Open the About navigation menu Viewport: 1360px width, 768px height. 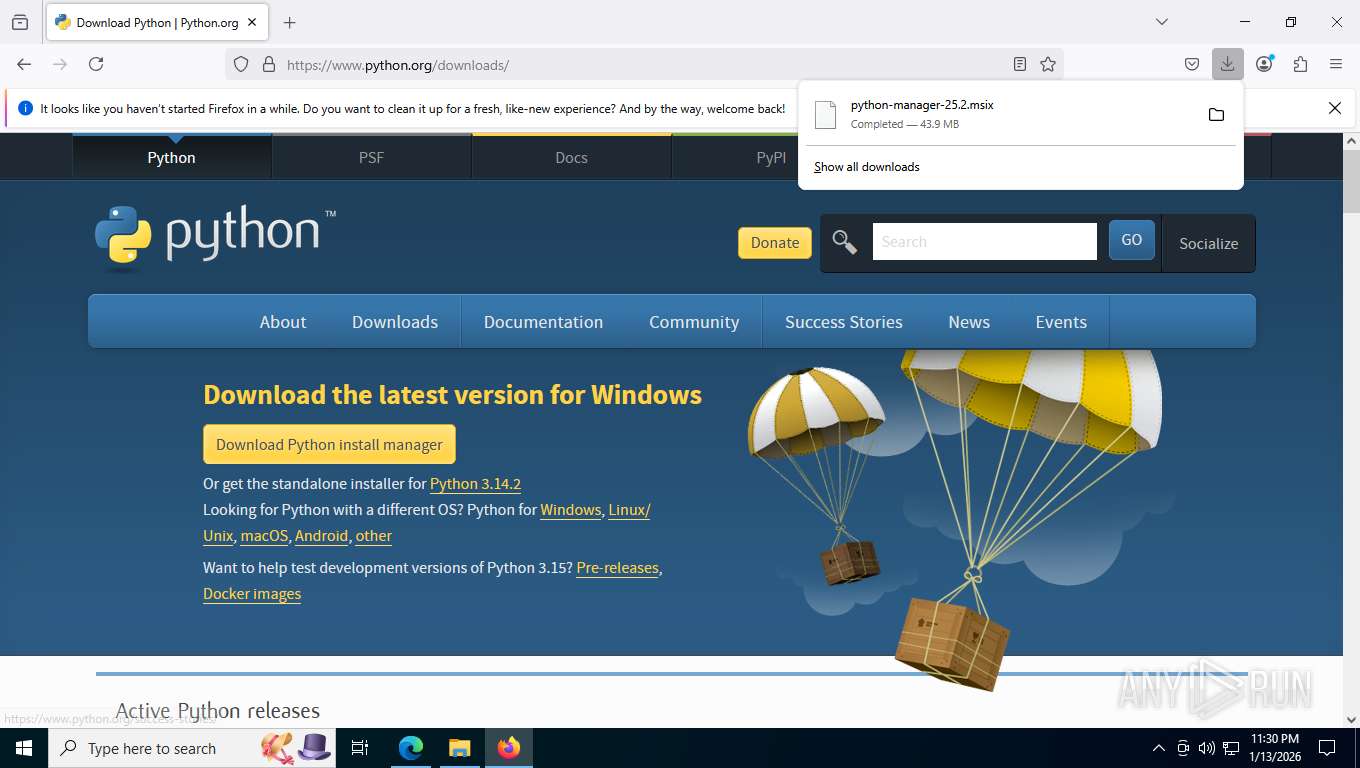(x=283, y=322)
